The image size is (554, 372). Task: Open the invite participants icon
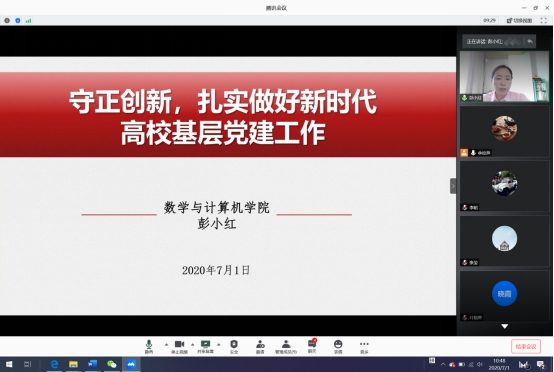coord(260,347)
